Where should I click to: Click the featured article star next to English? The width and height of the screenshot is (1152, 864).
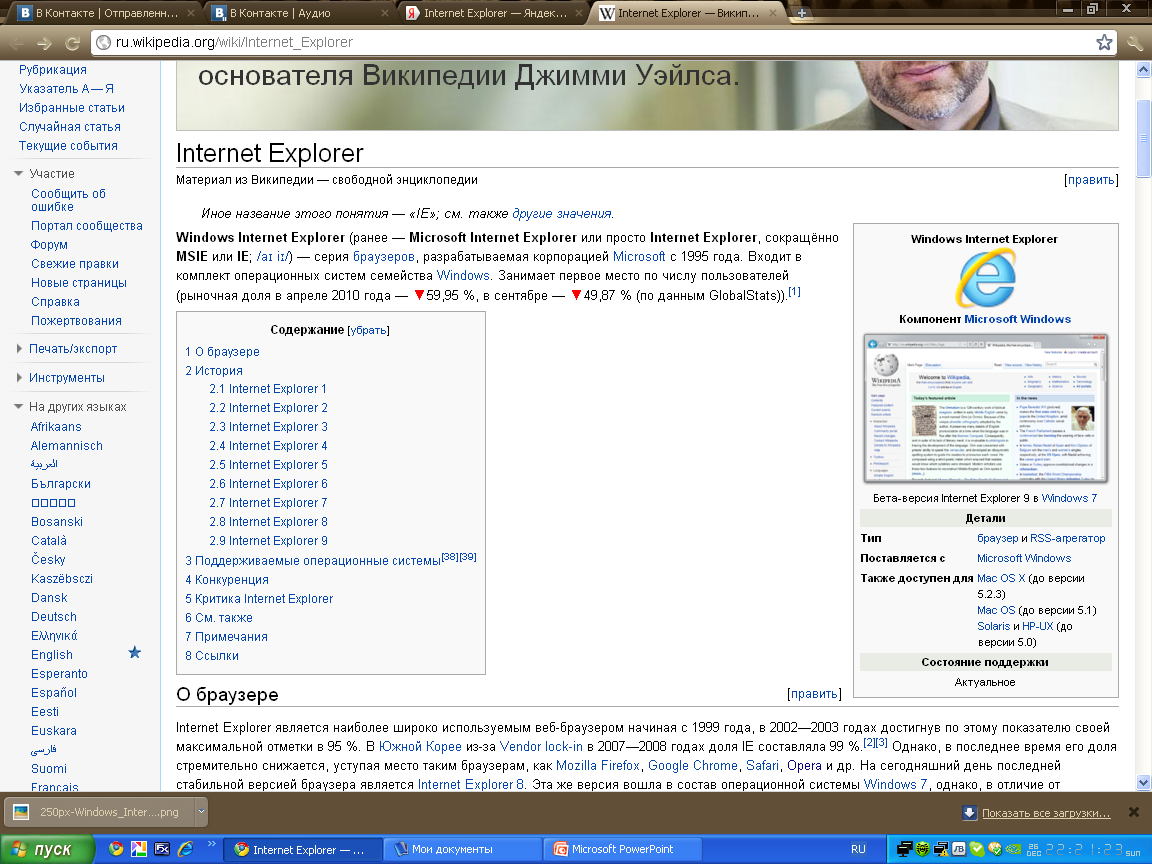point(134,652)
